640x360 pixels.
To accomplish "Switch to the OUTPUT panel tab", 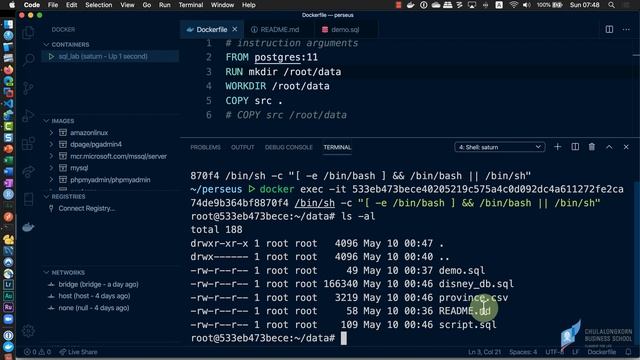I will (x=242, y=147).
